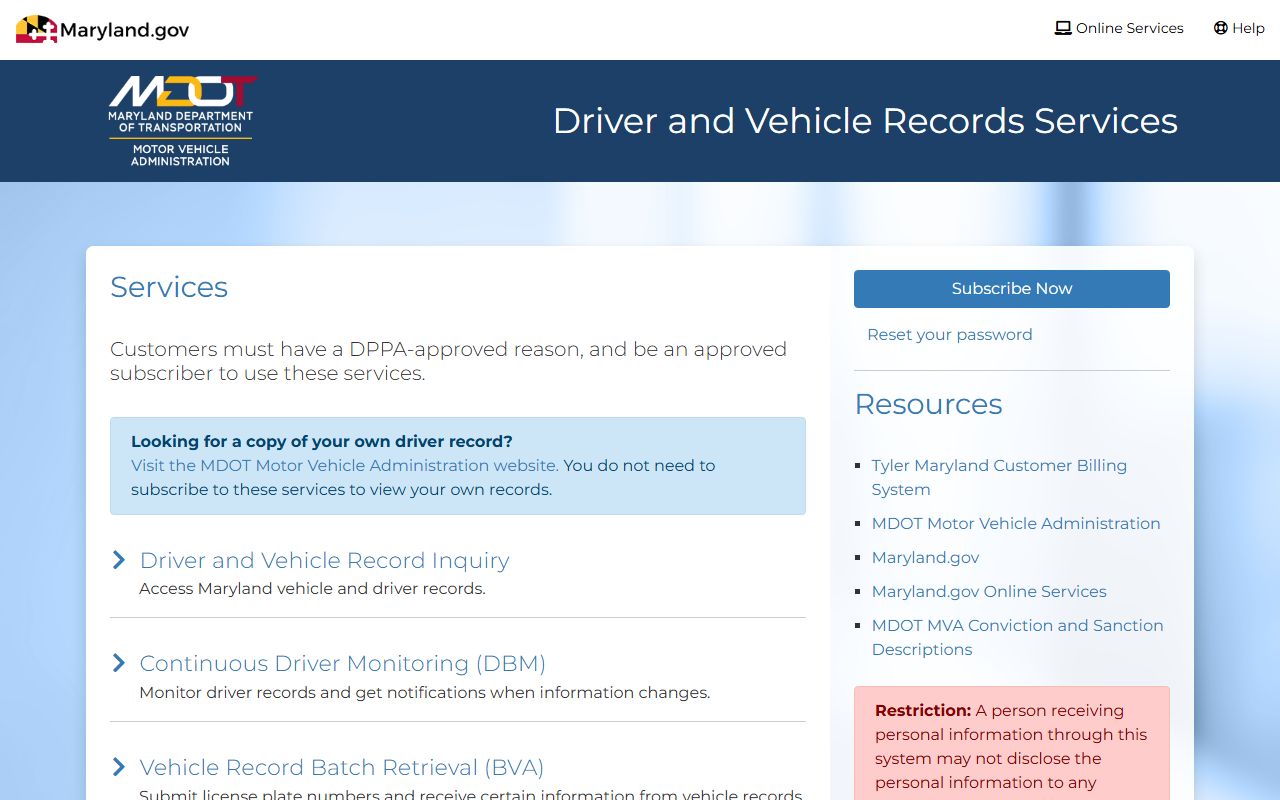Click 'Looking for a copy of your own driver record?'
The width and height of the screenshot is (1280, 800).
click(322, 441)
